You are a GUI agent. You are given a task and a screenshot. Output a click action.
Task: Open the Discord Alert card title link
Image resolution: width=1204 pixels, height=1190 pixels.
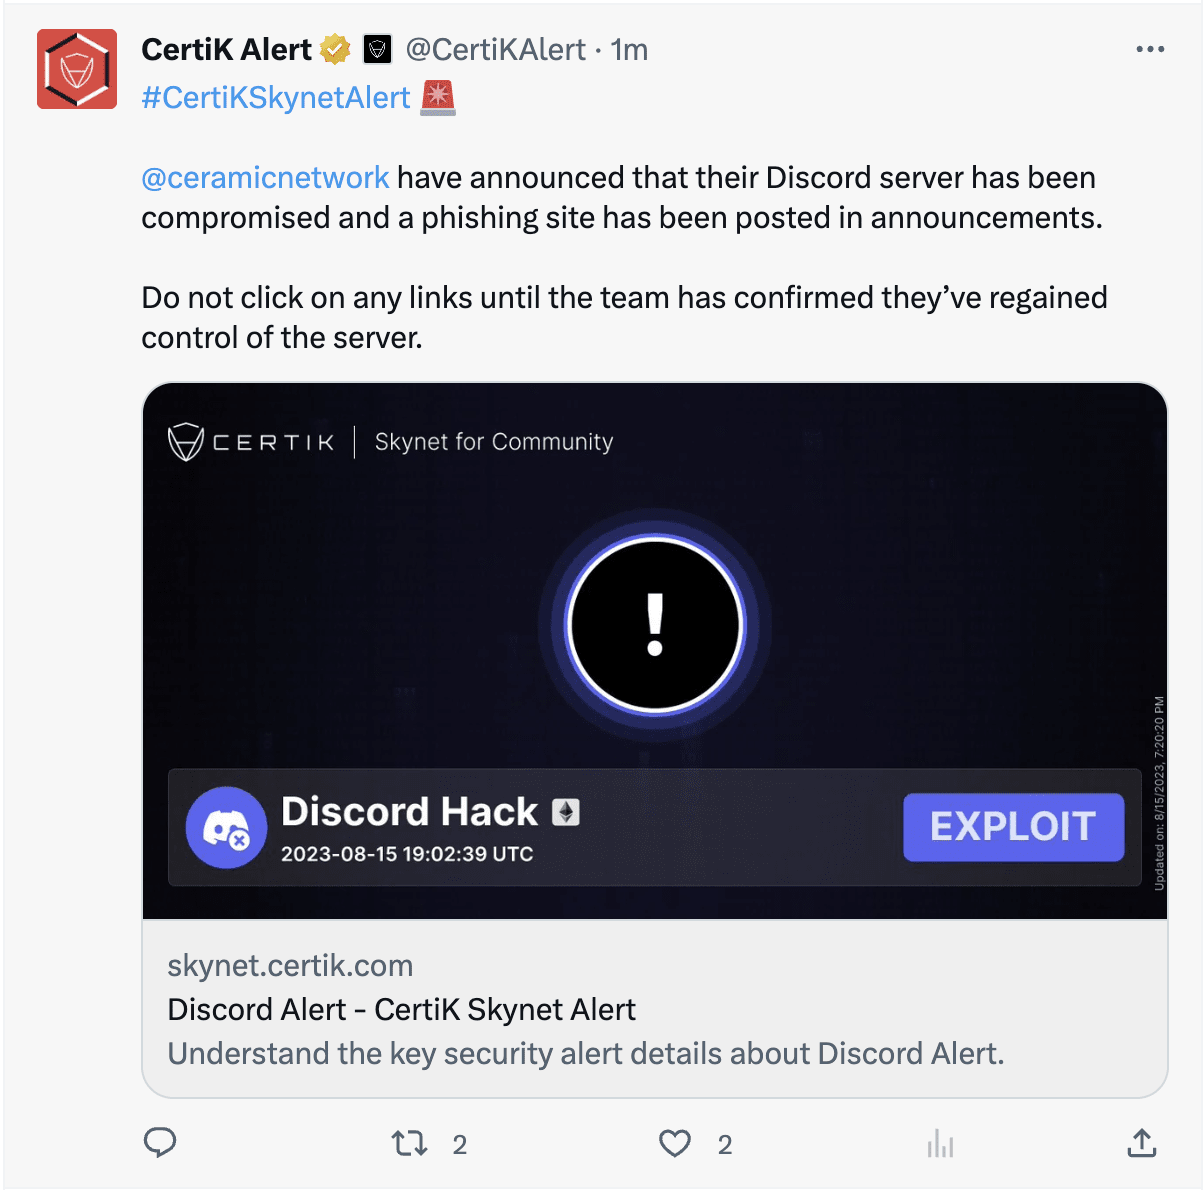tap(401, 1009)
